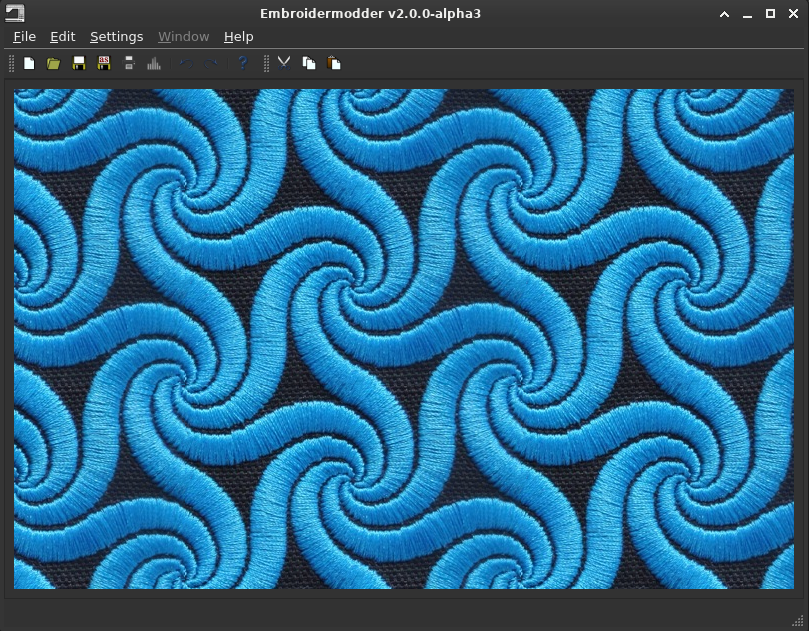Click the file toolbar drag handle

pos(12,63)
